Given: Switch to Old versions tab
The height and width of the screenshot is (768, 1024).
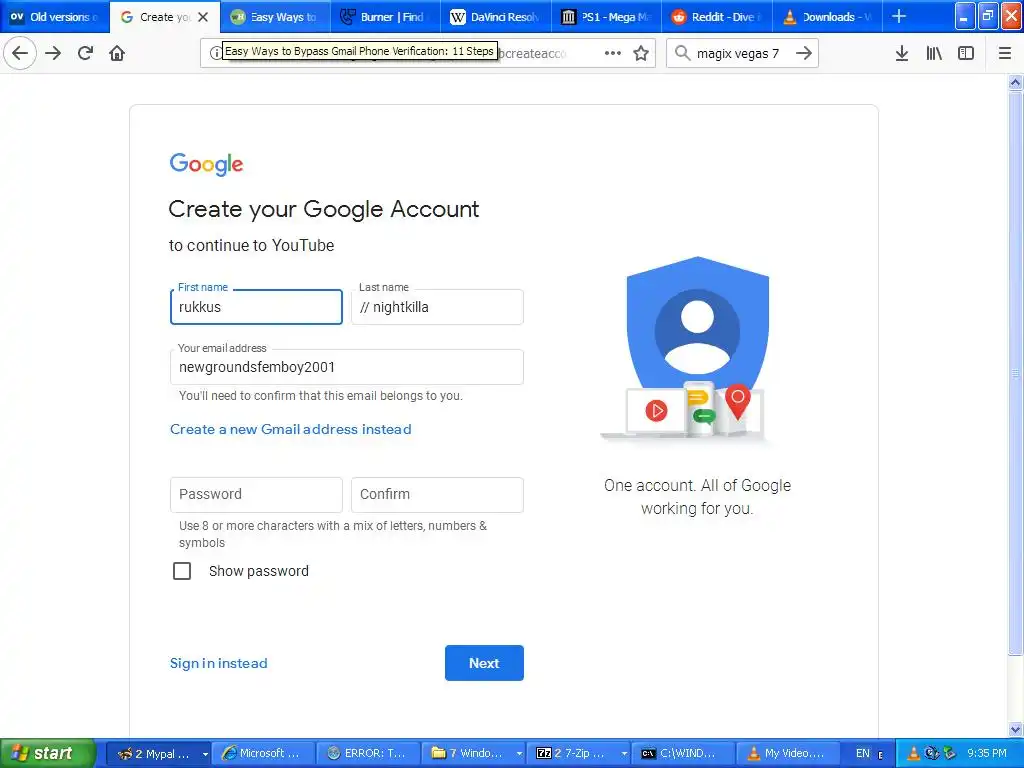Looking at the screenshot, I should click(55, 17).
